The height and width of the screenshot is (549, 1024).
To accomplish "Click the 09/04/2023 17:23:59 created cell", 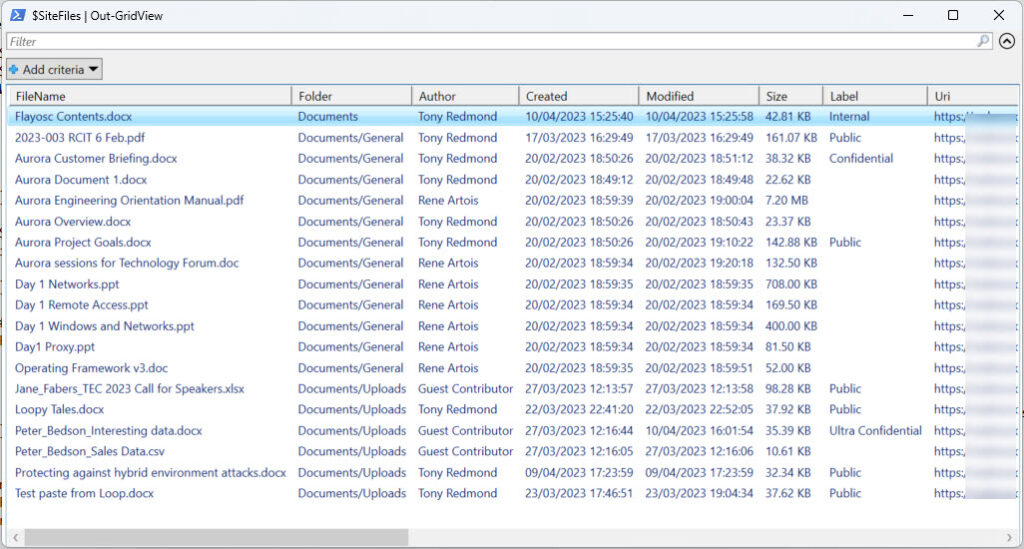I will (579, 473).
